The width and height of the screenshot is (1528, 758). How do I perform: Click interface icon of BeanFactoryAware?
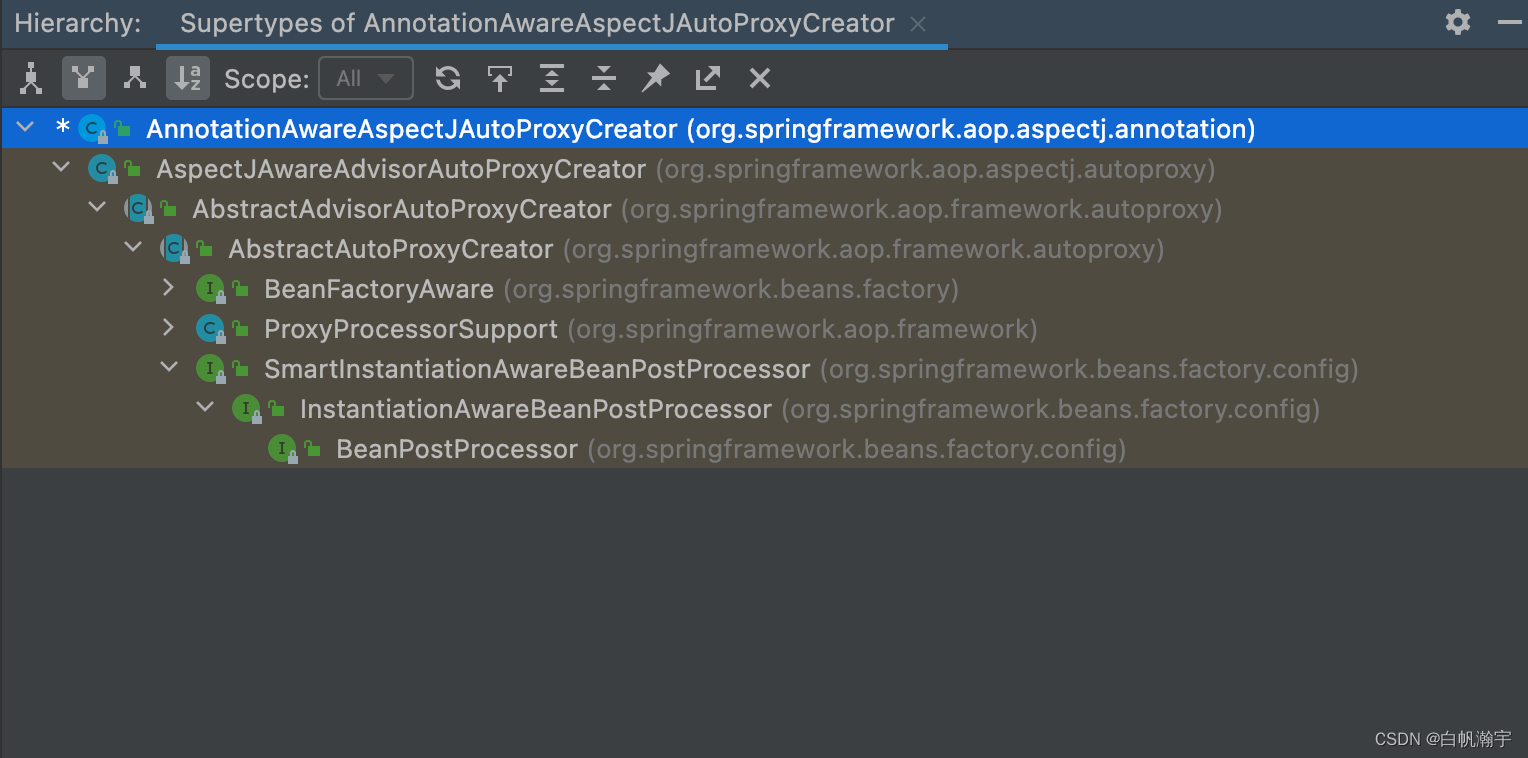tap(210, 289)
